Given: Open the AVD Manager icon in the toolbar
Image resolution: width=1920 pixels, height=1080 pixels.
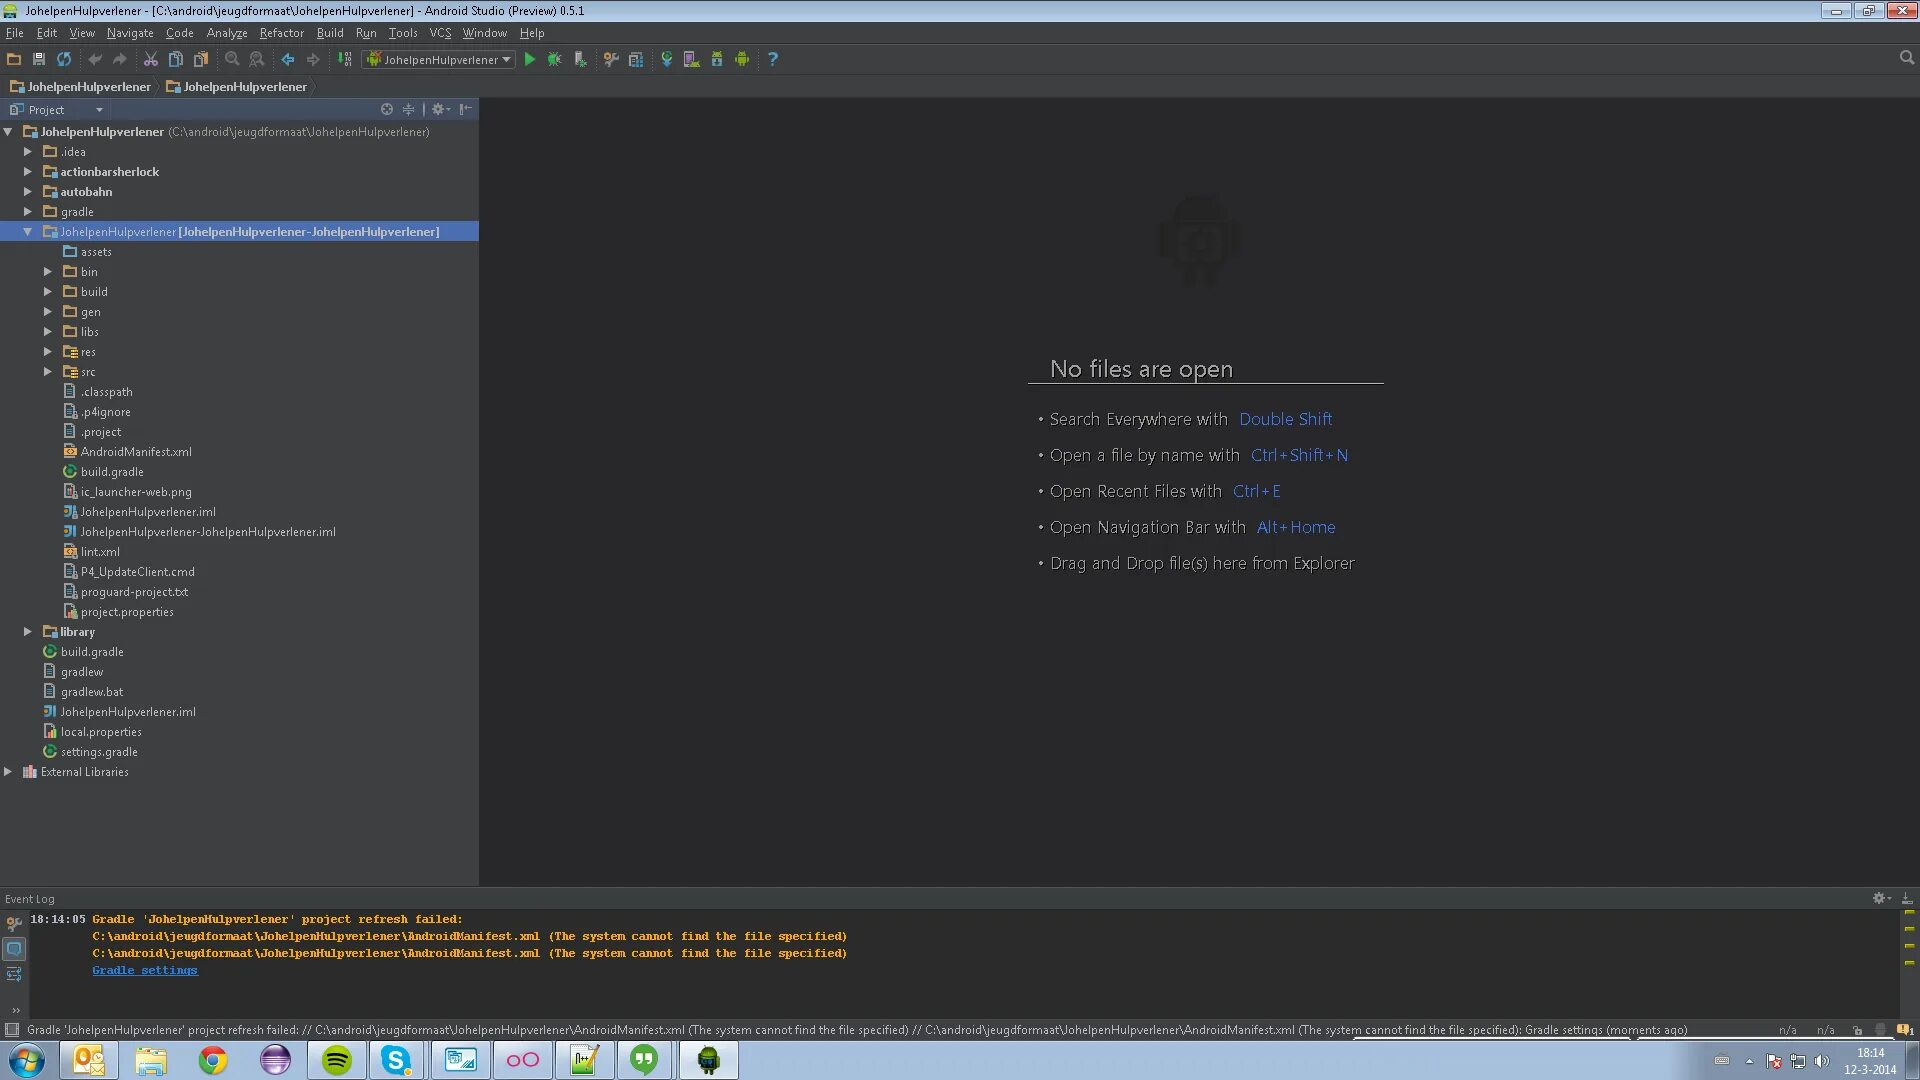Looking at the screenshot, I should coord(691,60).
